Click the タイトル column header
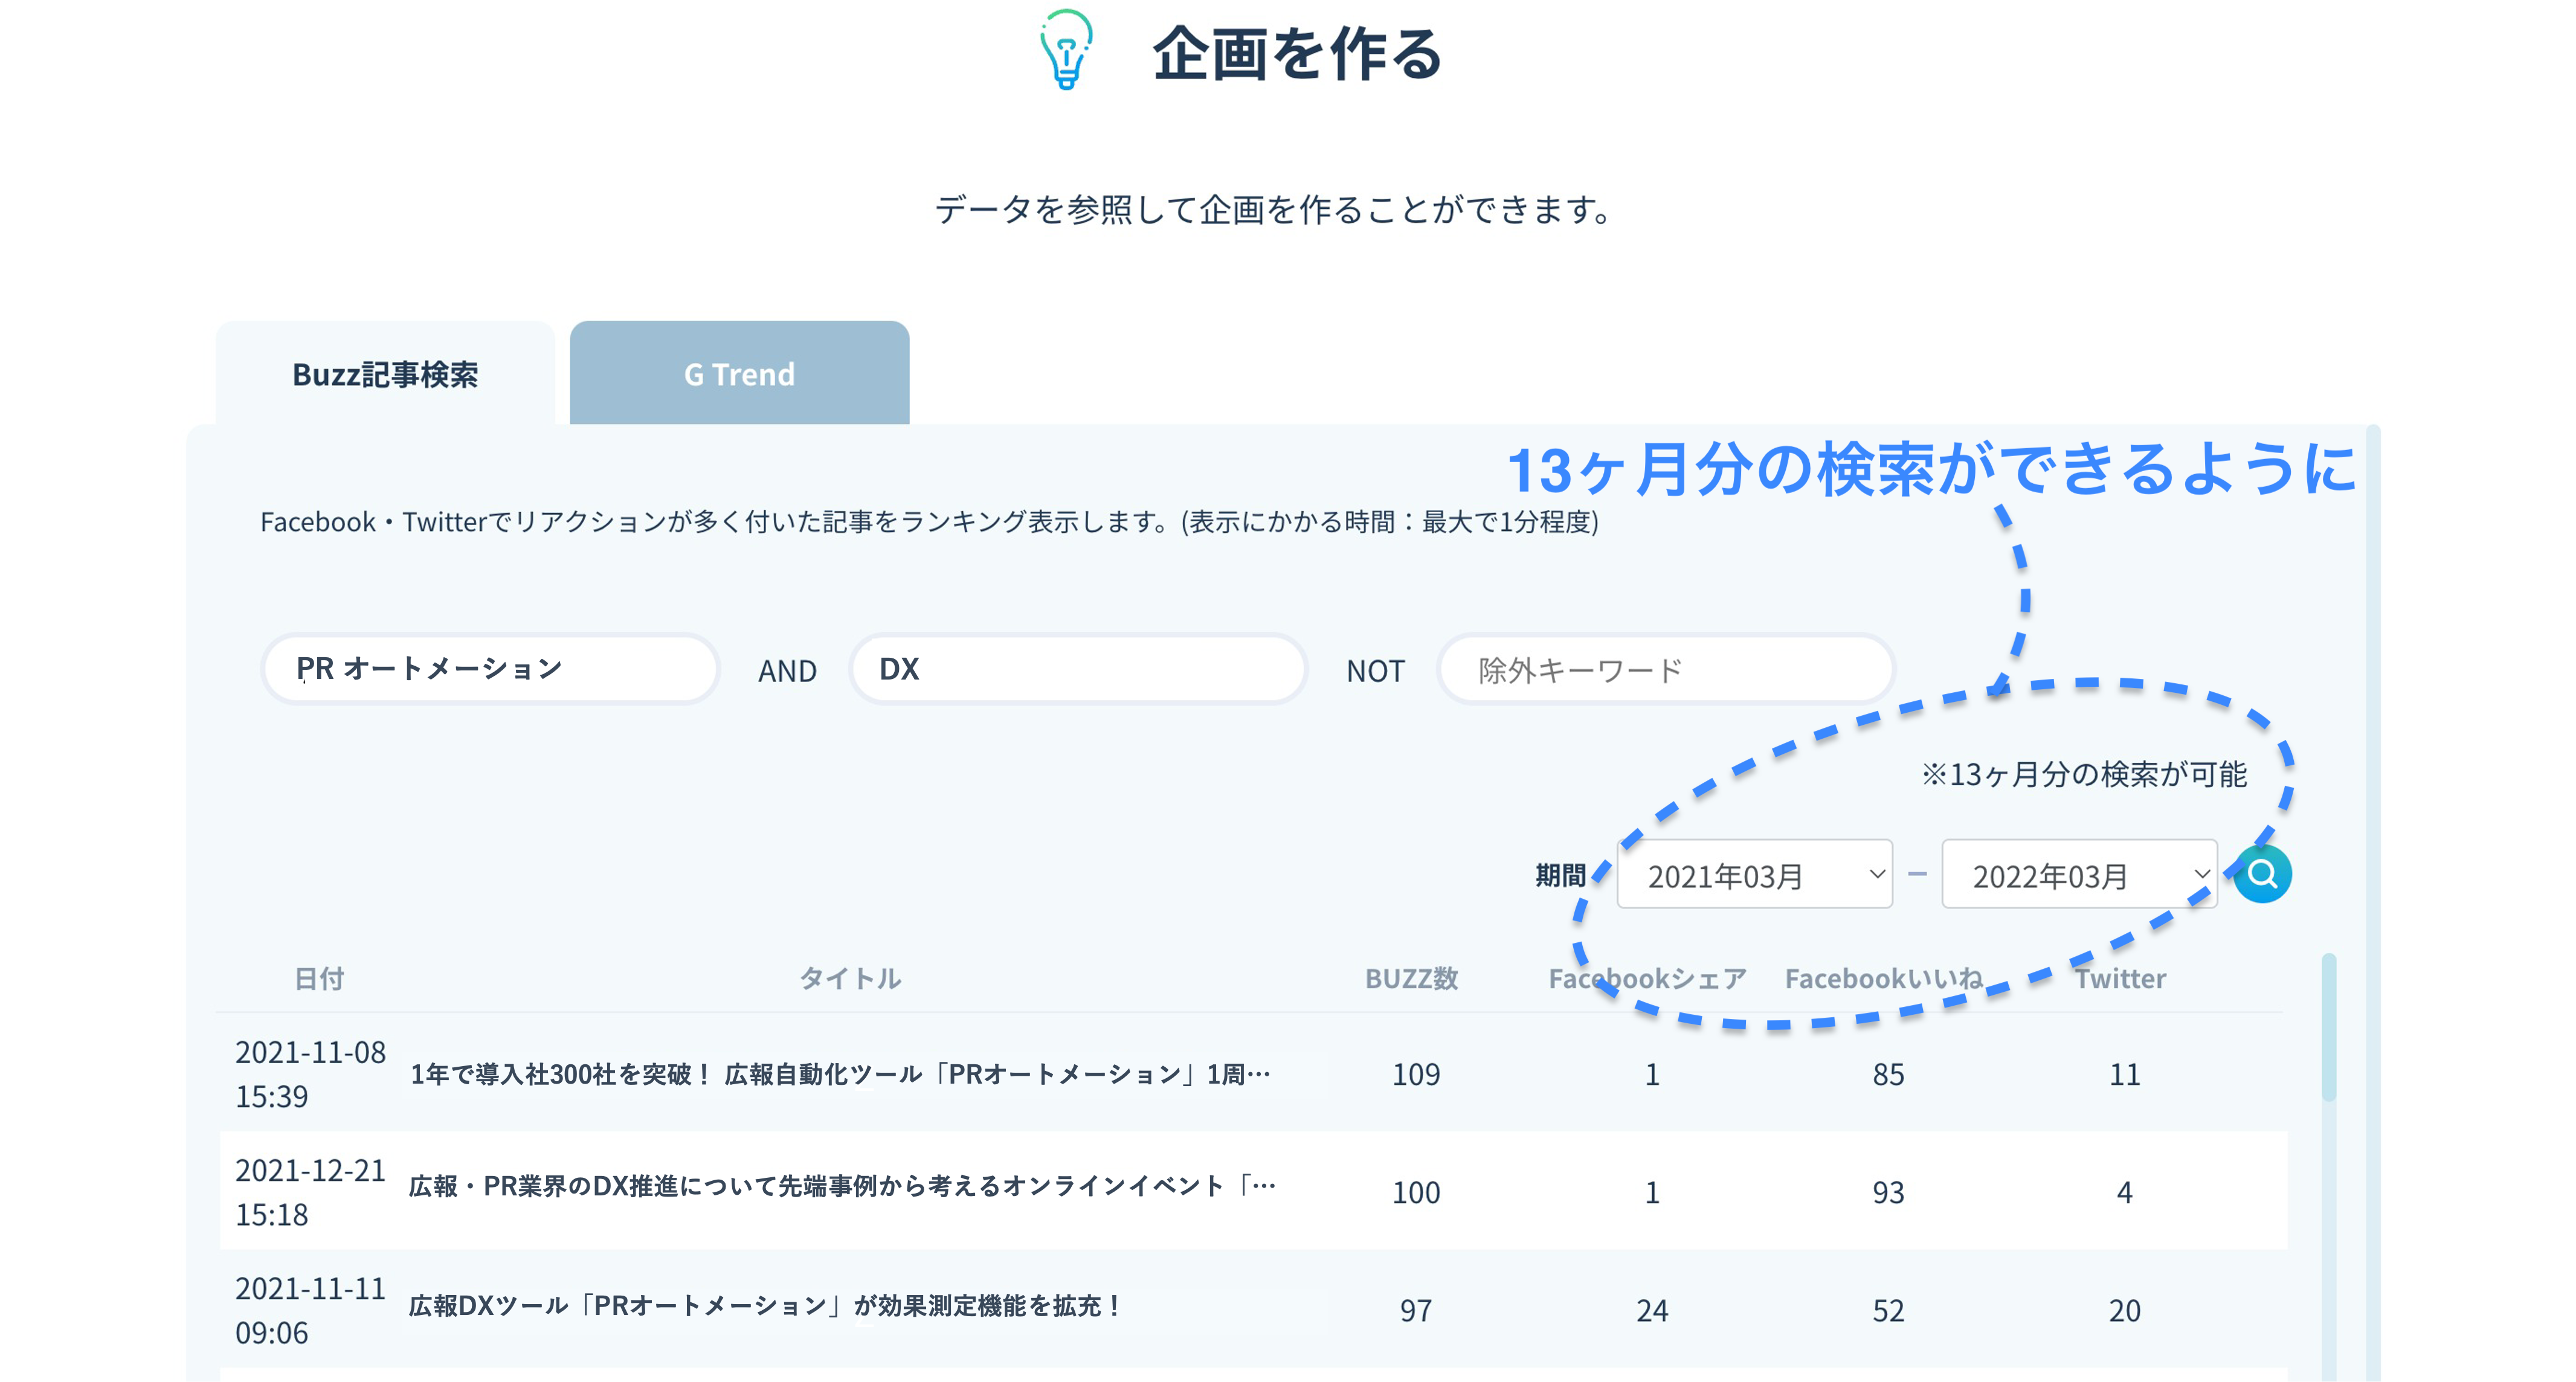 tap(850, 978)
